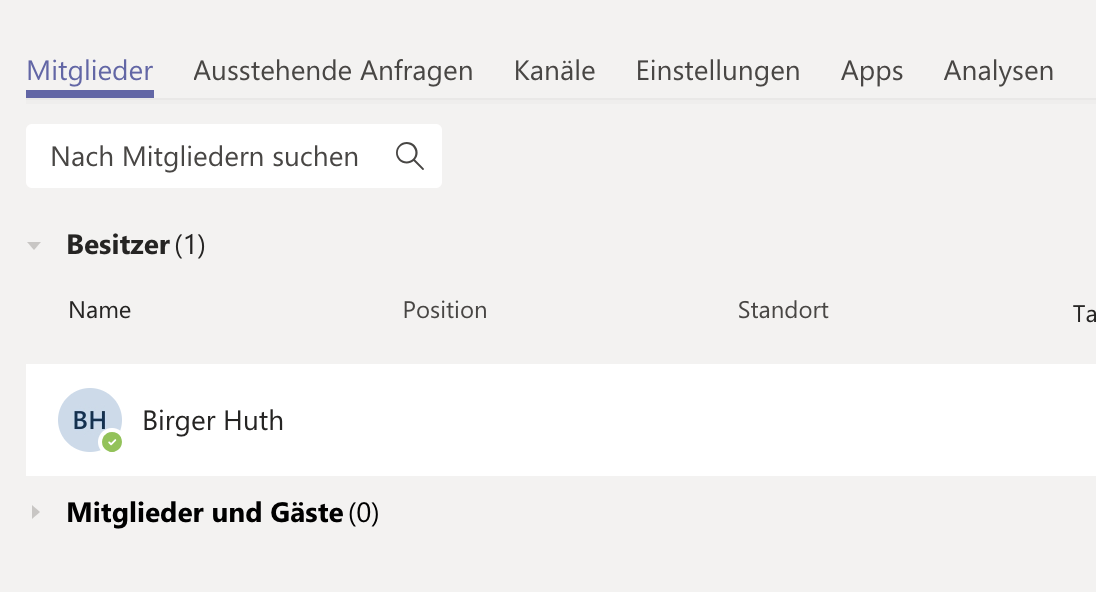Click in Nach Mitgliedern suchen field
Viewport: 1096px width, 592px height.
coord(233,156)
